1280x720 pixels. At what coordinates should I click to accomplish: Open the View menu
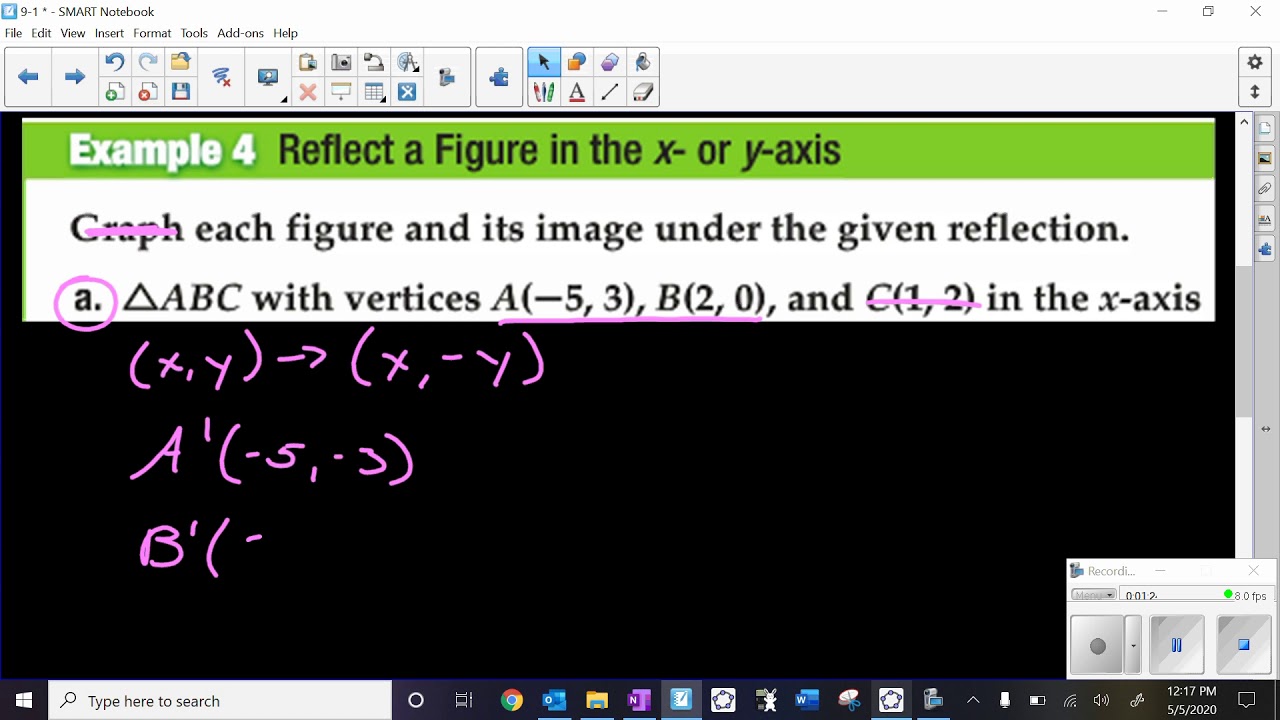click(73, 33)
